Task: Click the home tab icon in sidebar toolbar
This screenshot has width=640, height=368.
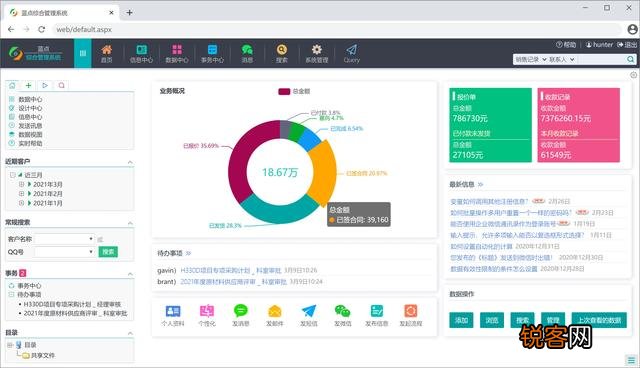Action: tap(12, 85)
